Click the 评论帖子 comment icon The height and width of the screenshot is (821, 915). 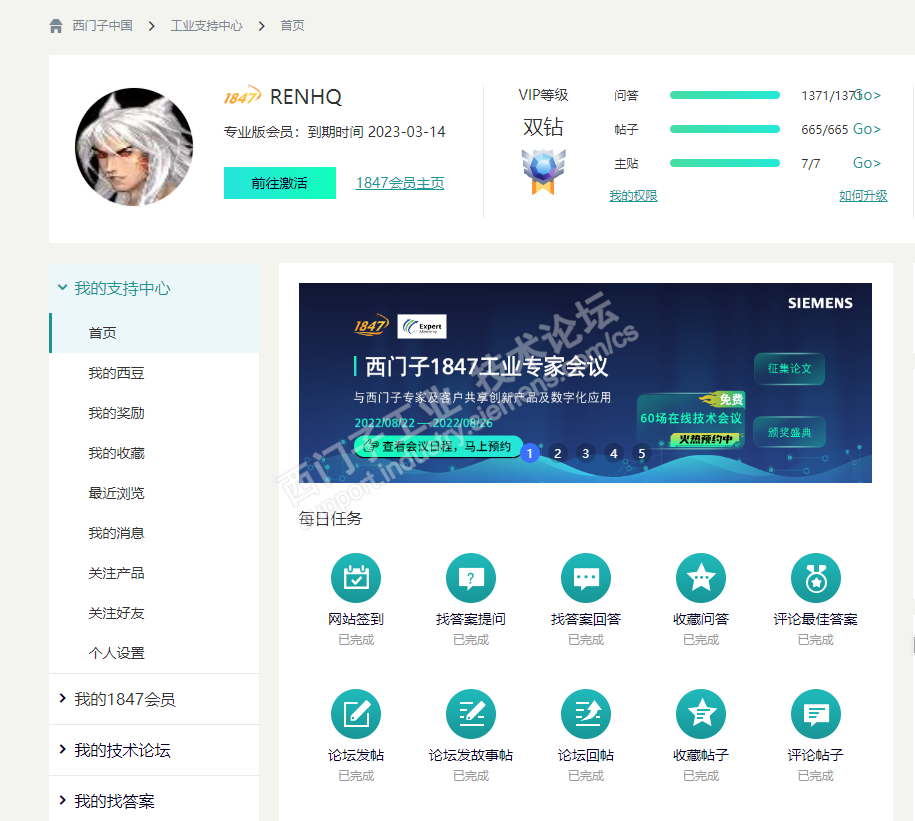[816, 714]
